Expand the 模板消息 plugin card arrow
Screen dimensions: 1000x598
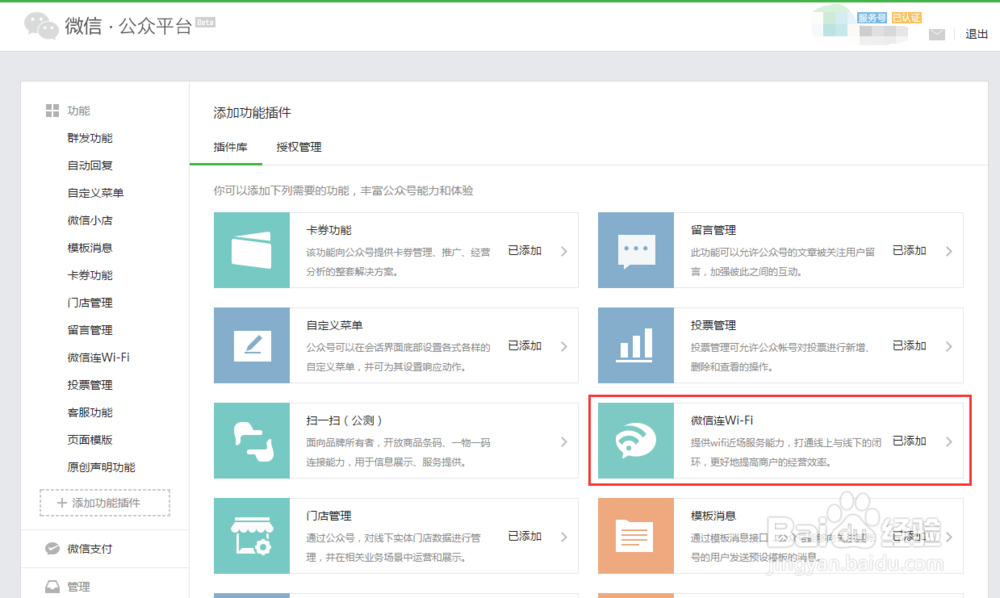pyautogui.click(x=949, y=537)
